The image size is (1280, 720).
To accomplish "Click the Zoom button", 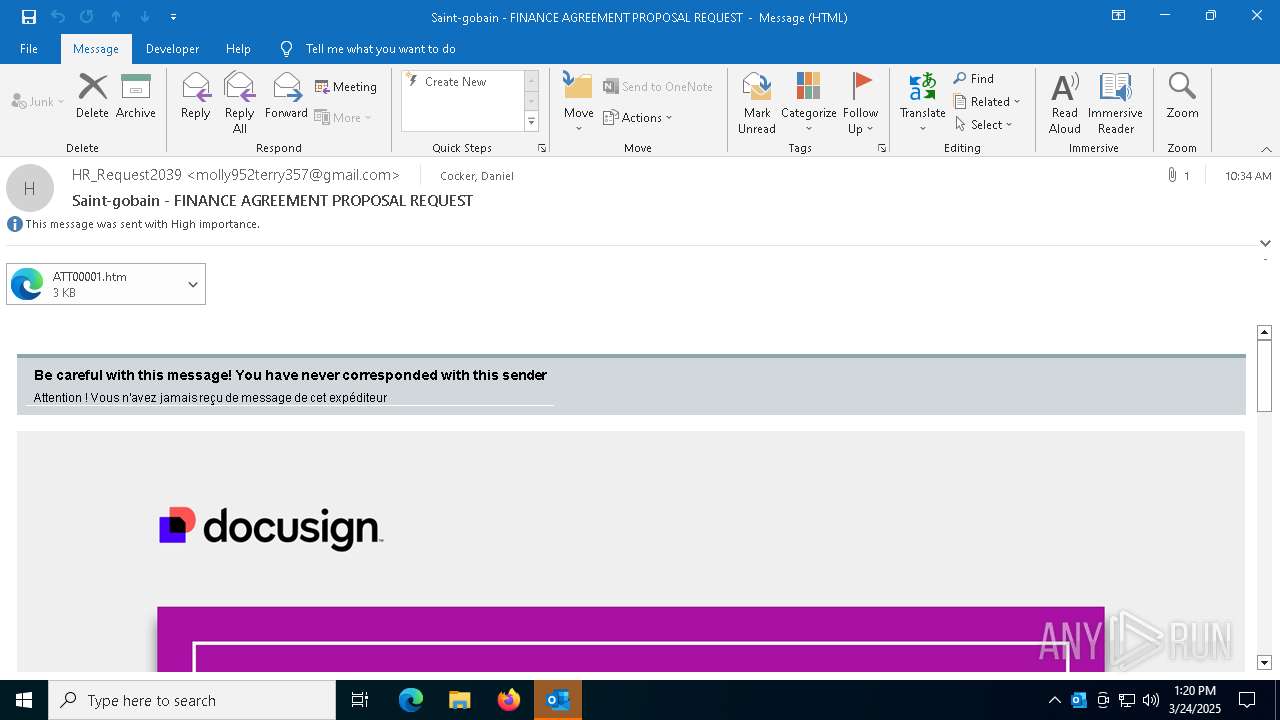I will (x=1182, y=96).
